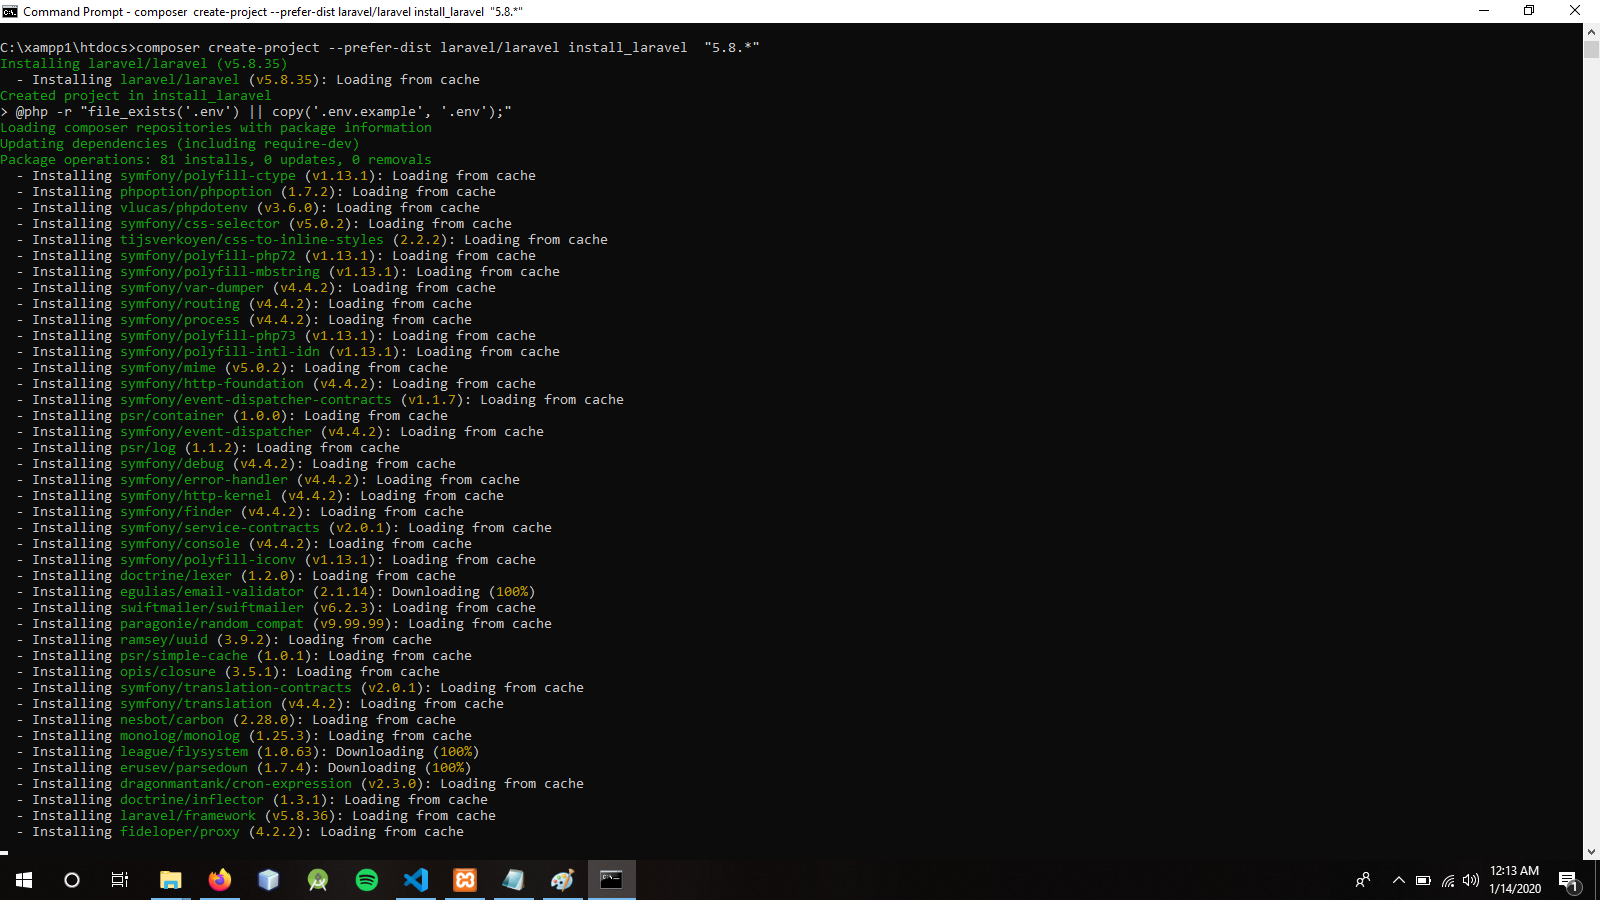Adjust volume via the speaker tray icon
Image resolution: width=1600 pixels, height=900 pixels.
(1470, 880)
